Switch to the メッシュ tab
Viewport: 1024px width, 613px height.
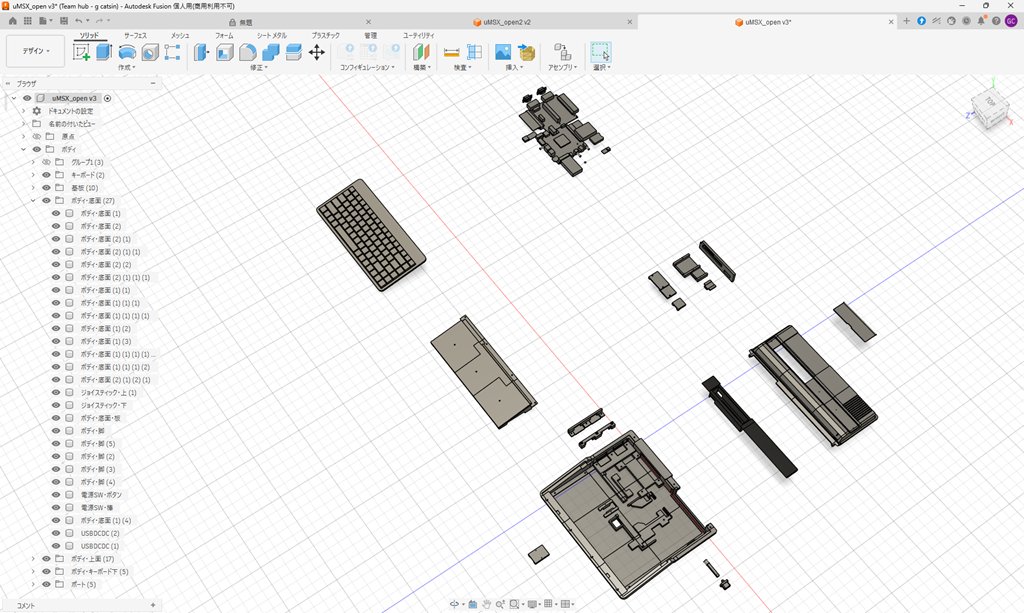click(180, 35)
